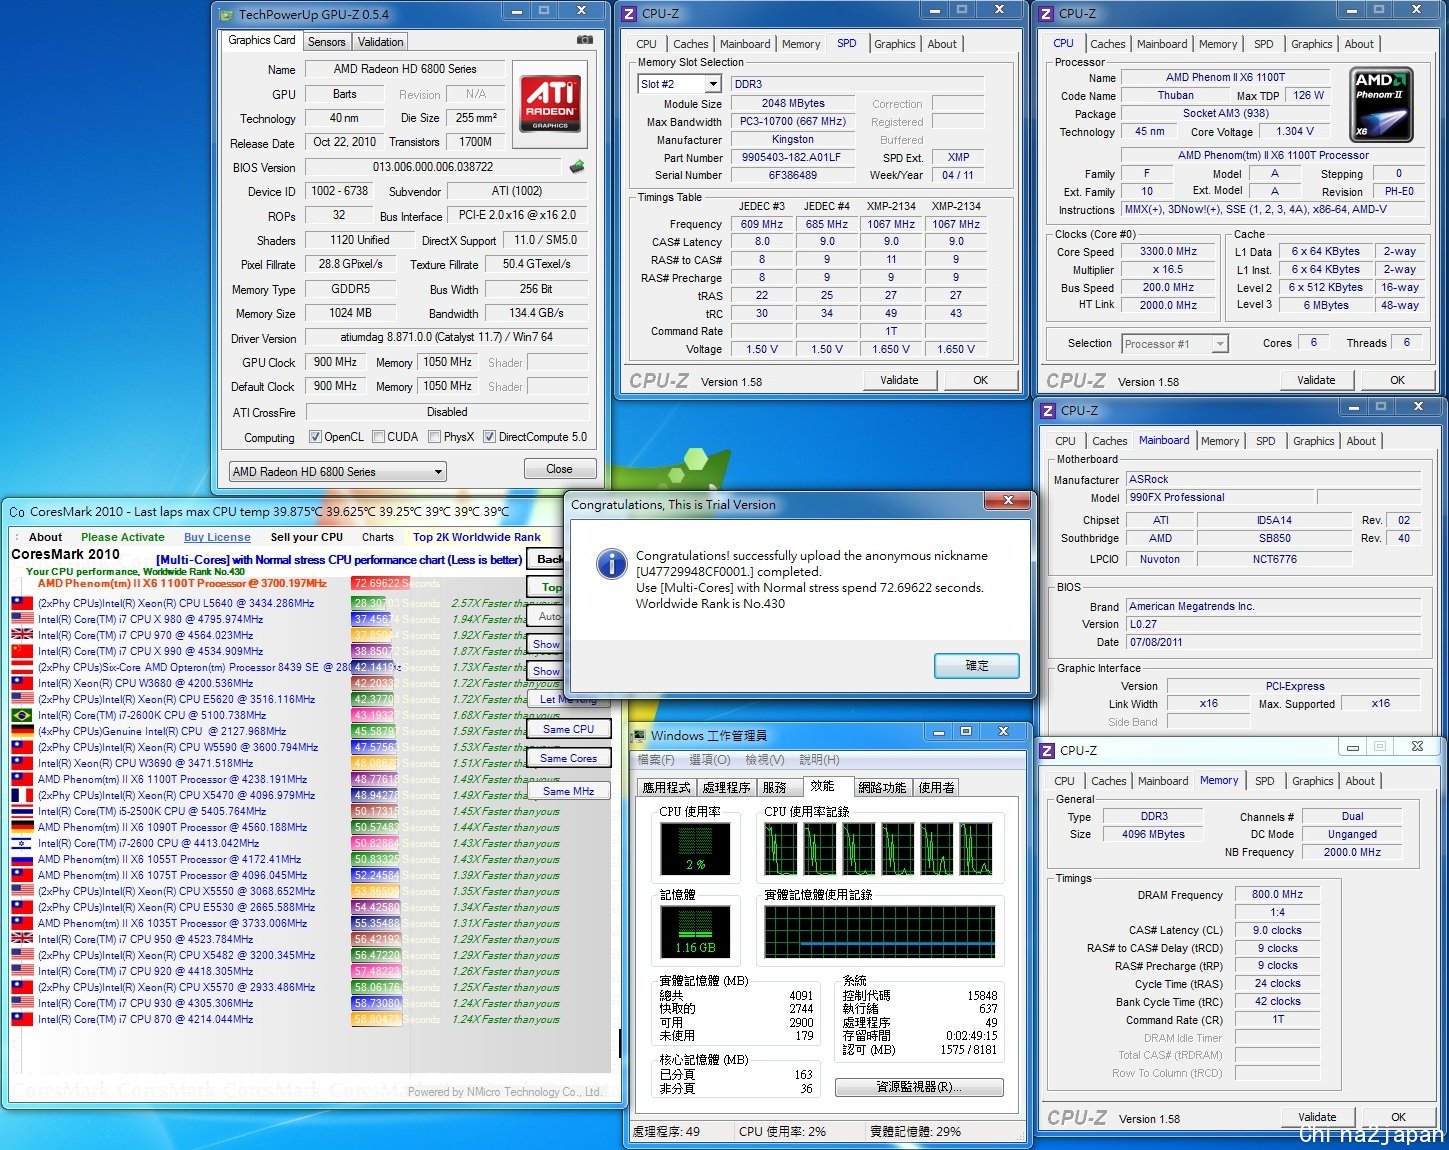Click the Close button in GPU-Z
Image resolution: width=1449 pixels, height=1150 pixels.
coord(560,469)
